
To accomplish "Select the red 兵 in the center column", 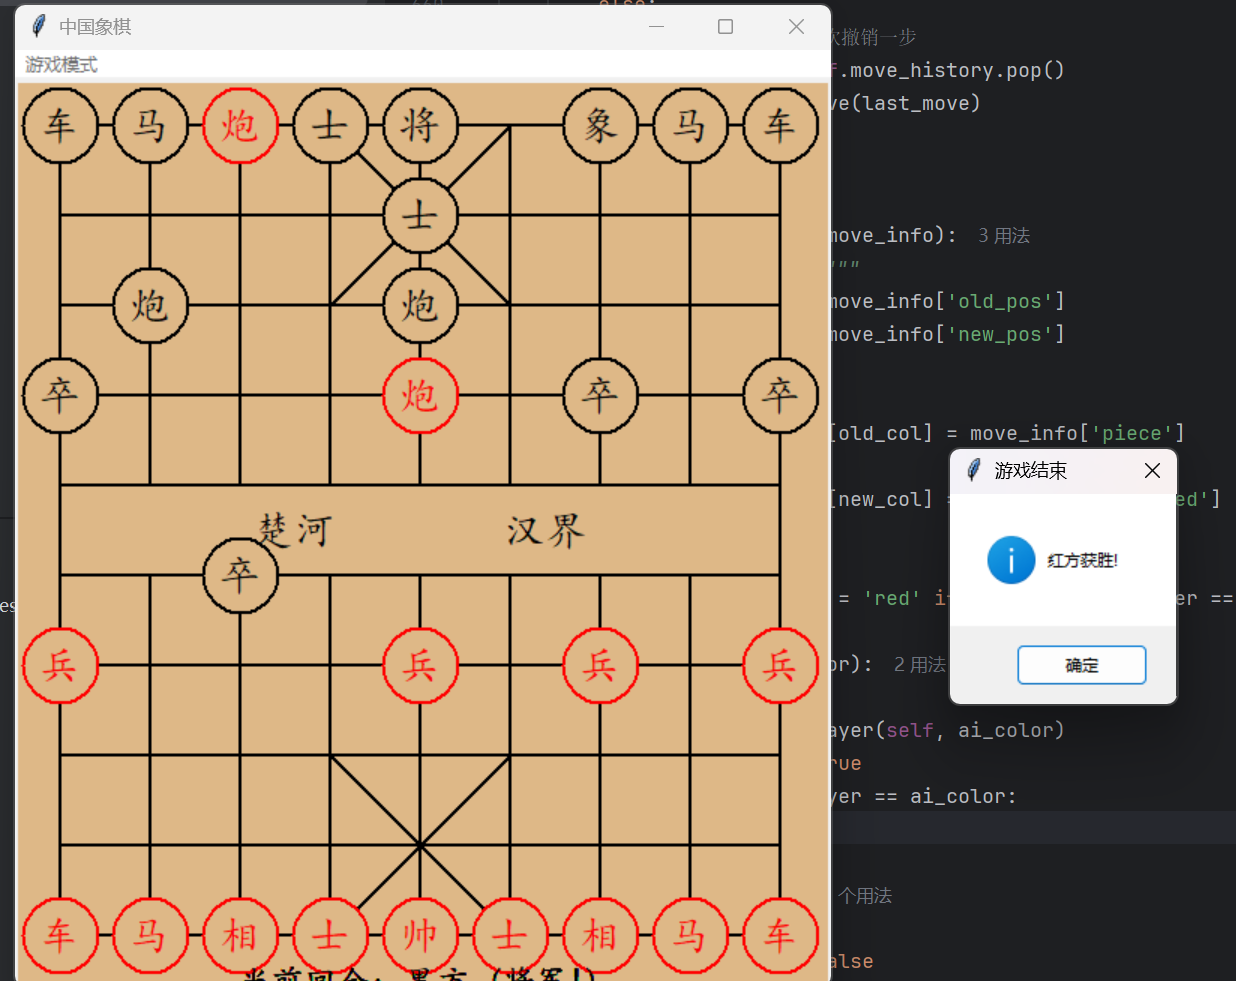I will (420, 666).
